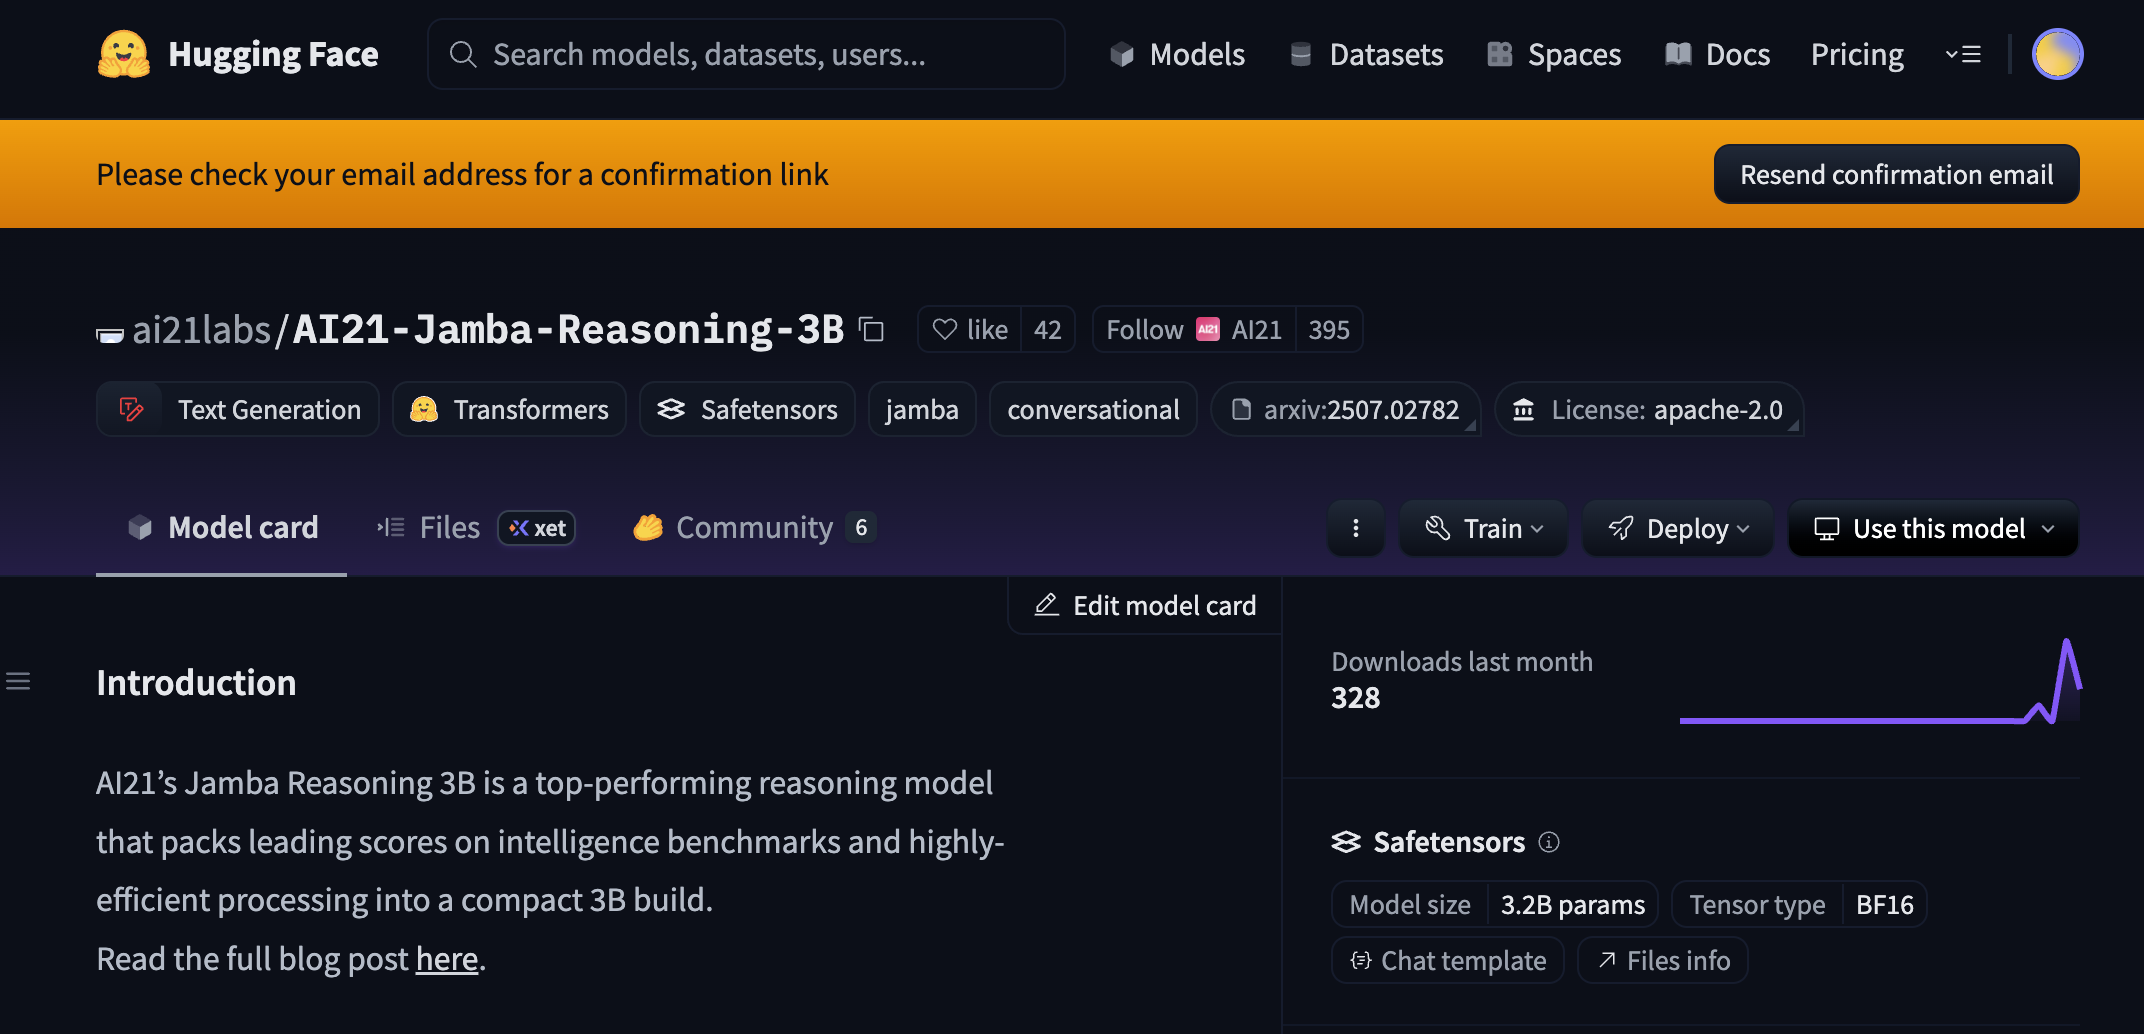The width and height of the screenshot is (2144, 1034).
Task: Expand the Train dropdown
Action: point(1483,528)
